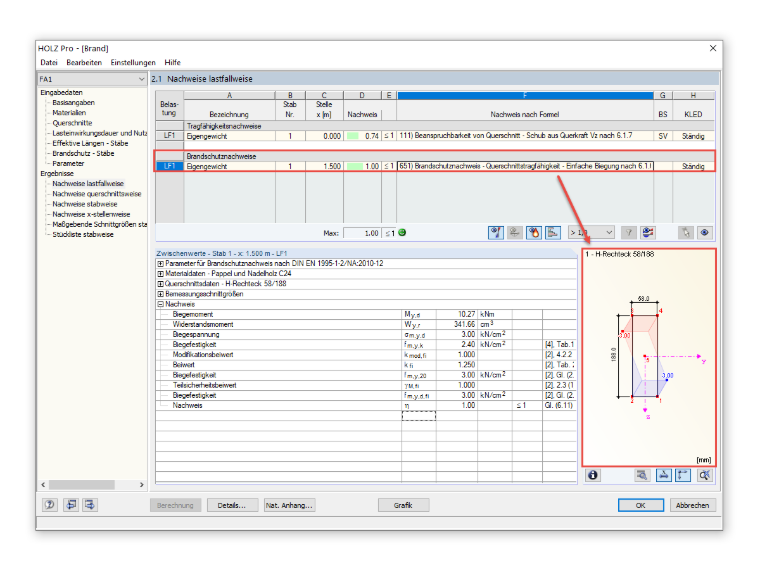Click the reset zoom view icon

pos(704,475)
